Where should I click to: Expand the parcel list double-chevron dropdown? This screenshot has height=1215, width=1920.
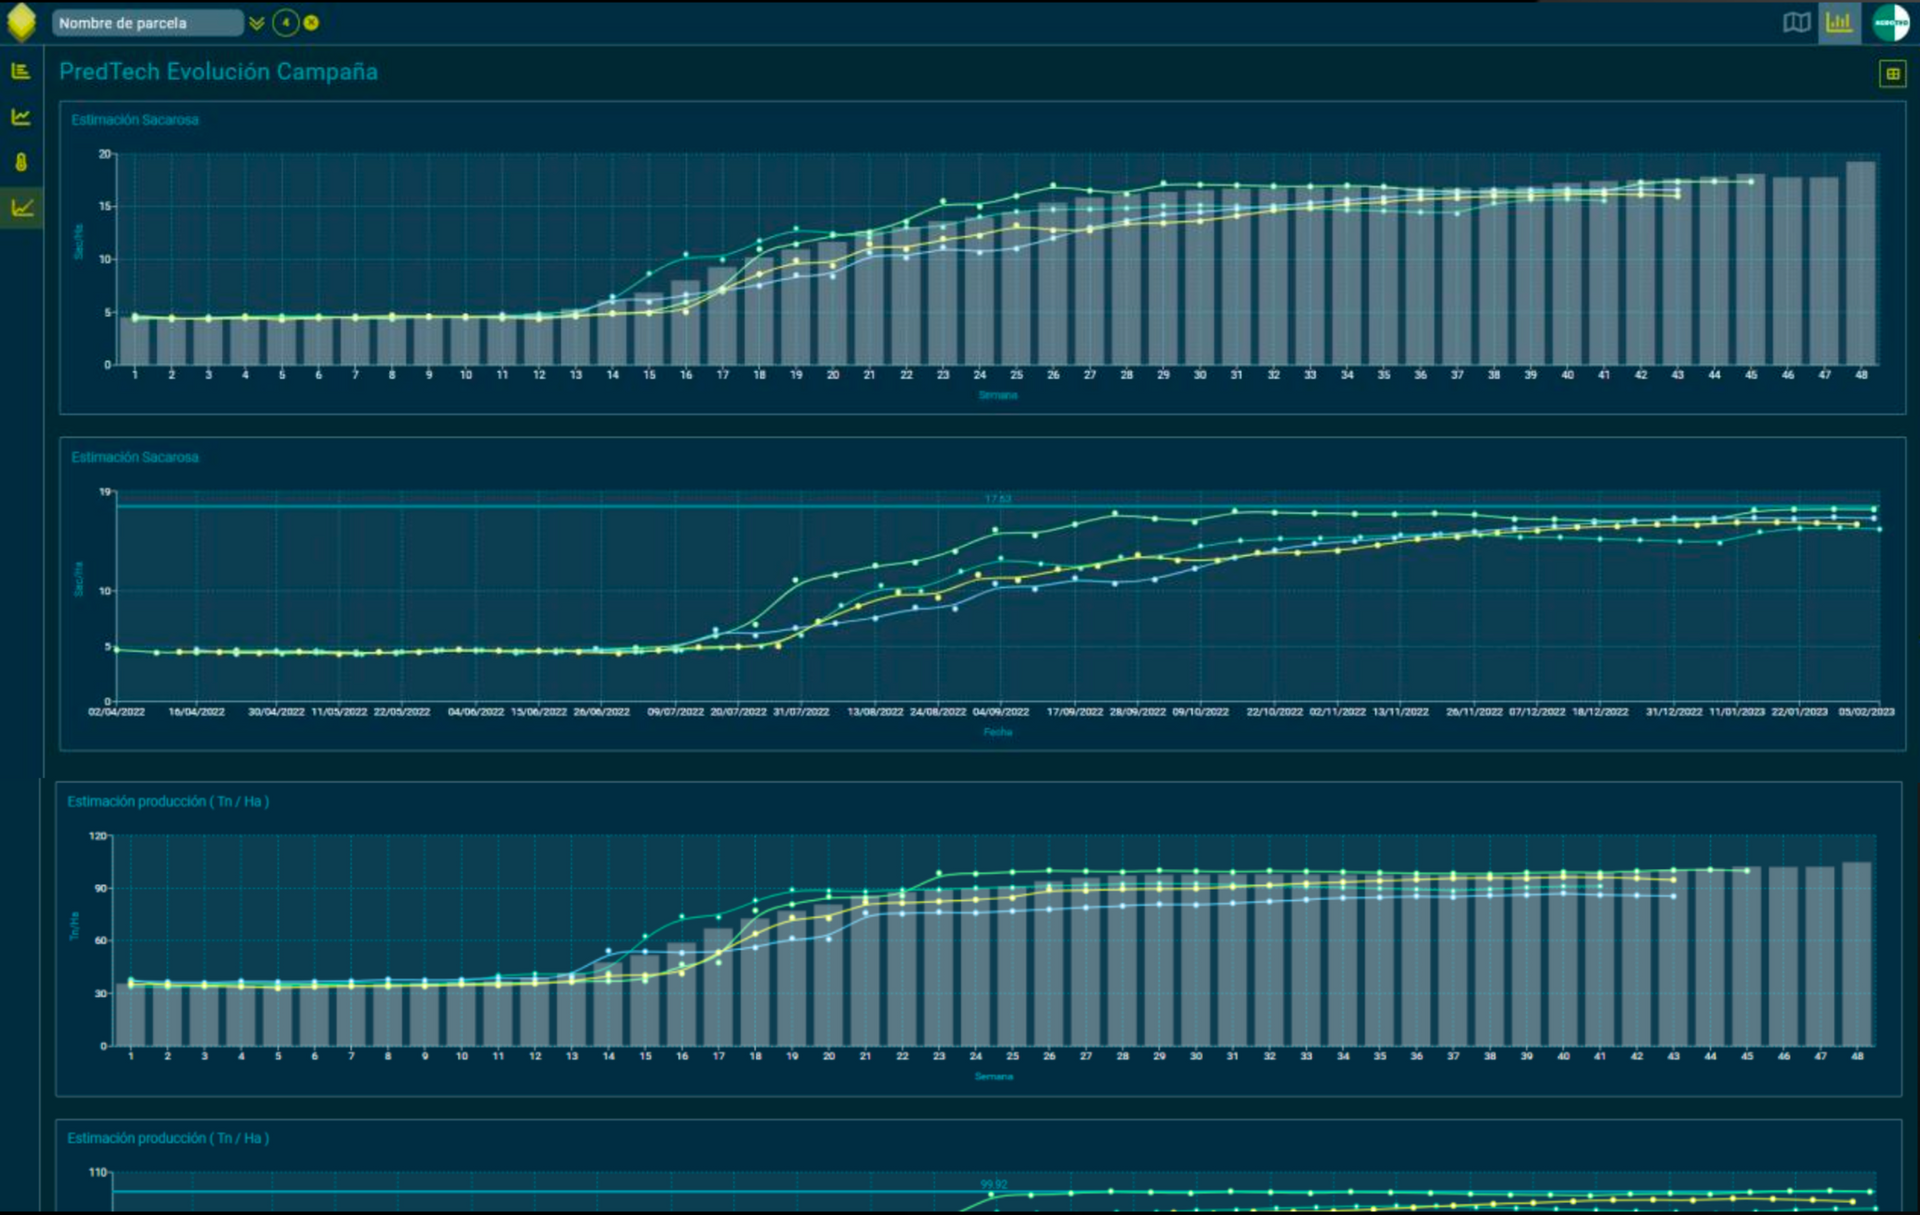pyautogui.click(x=257, y=23)
